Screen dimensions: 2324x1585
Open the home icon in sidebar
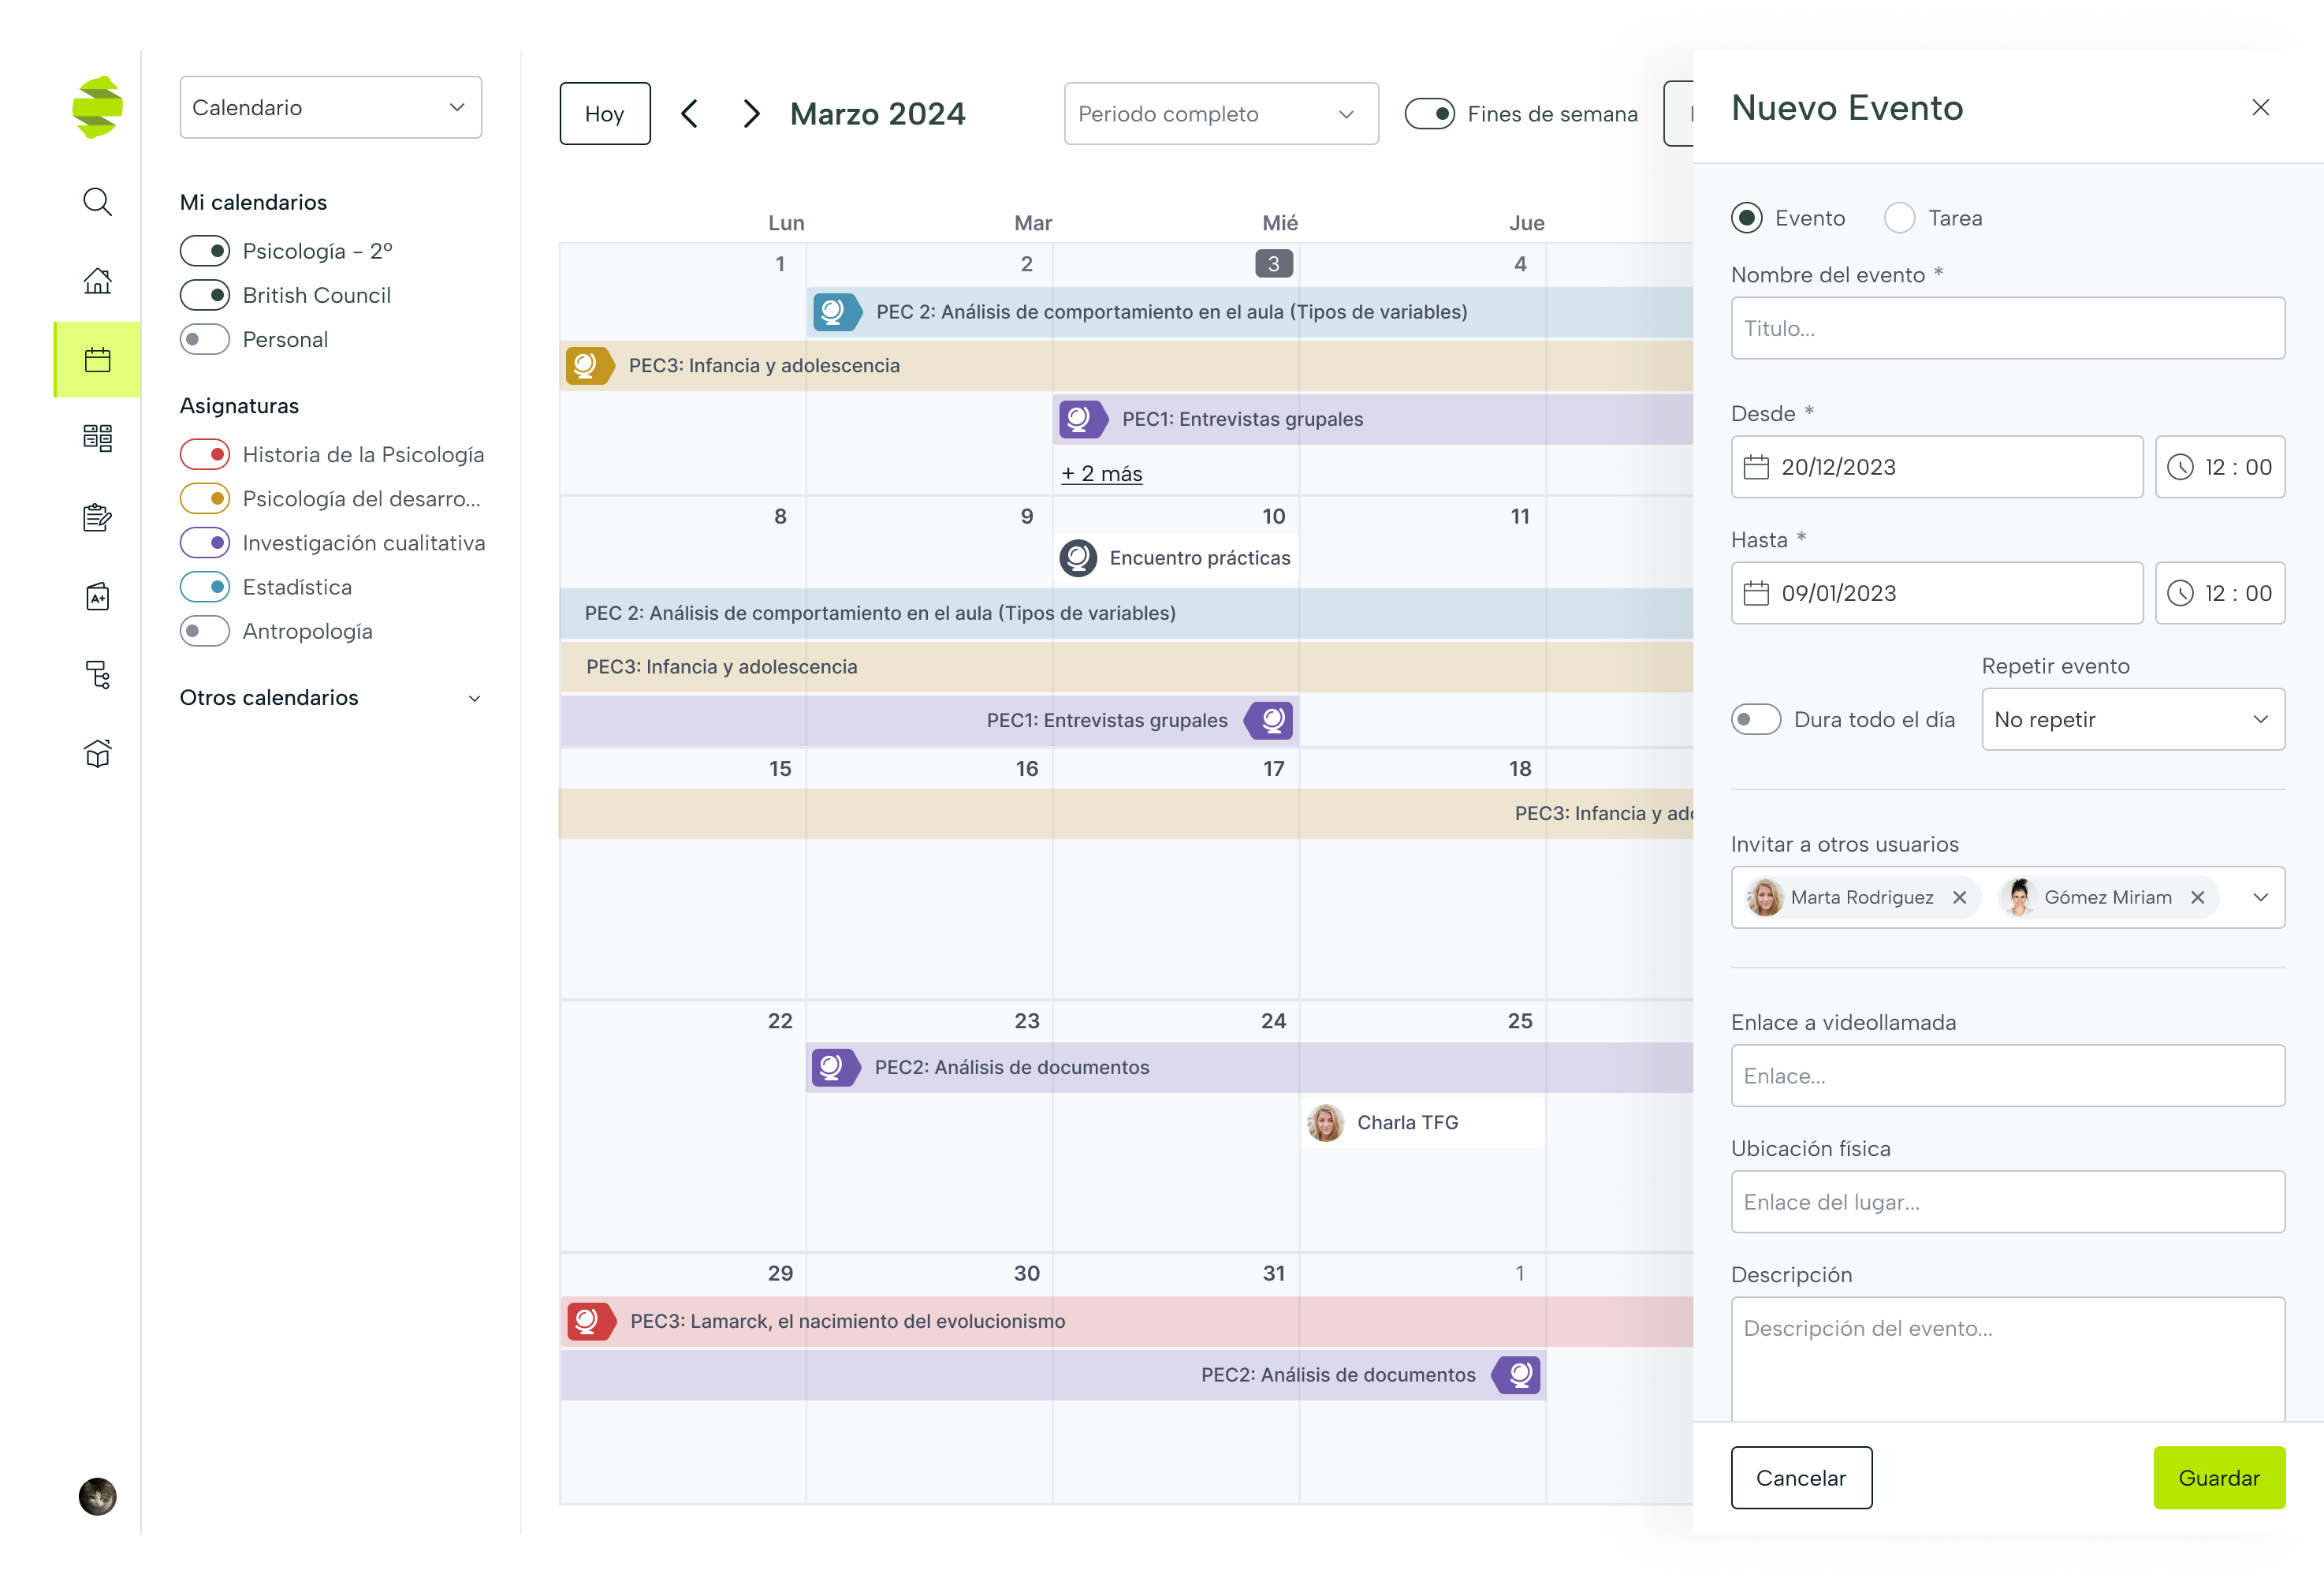click(x=97, y=281)
